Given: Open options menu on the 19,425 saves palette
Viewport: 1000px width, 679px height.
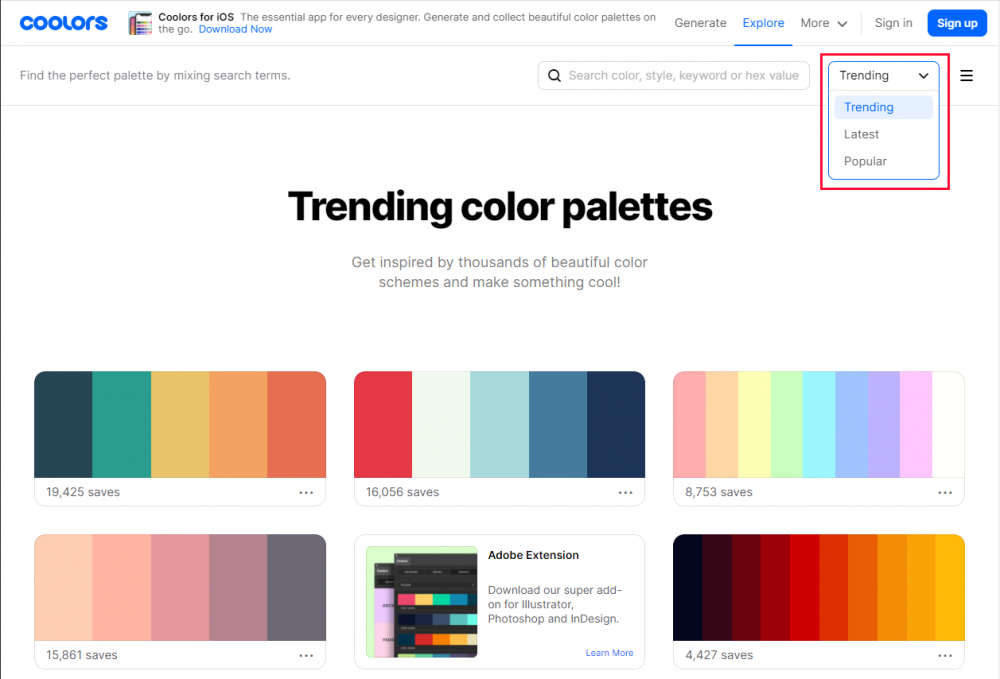Looking at the screenshot, I should pos(306,492).
